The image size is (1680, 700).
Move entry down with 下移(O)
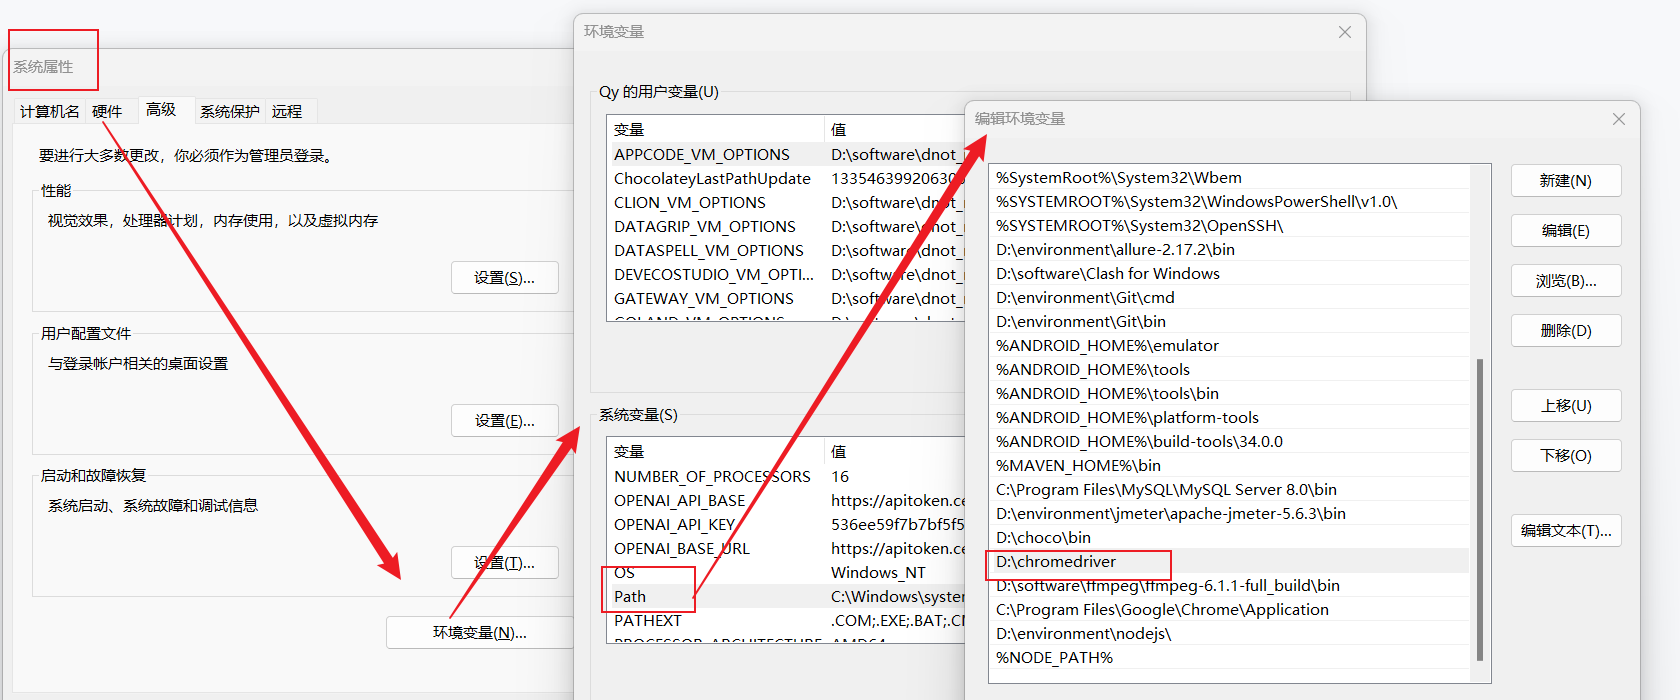1565,456
